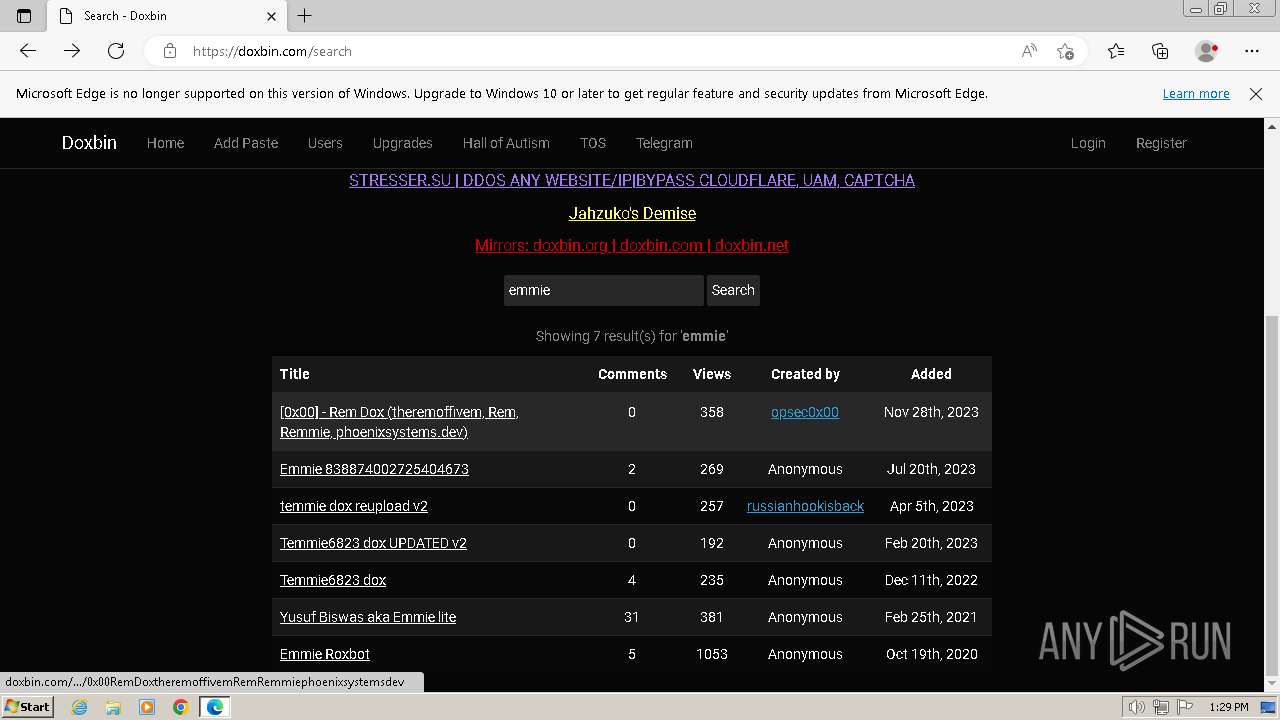Image resolution: width=1280 pixels, height=720 pixels.
Task: Open the tab actions menu icon
Action: click(x=24, y=16)
